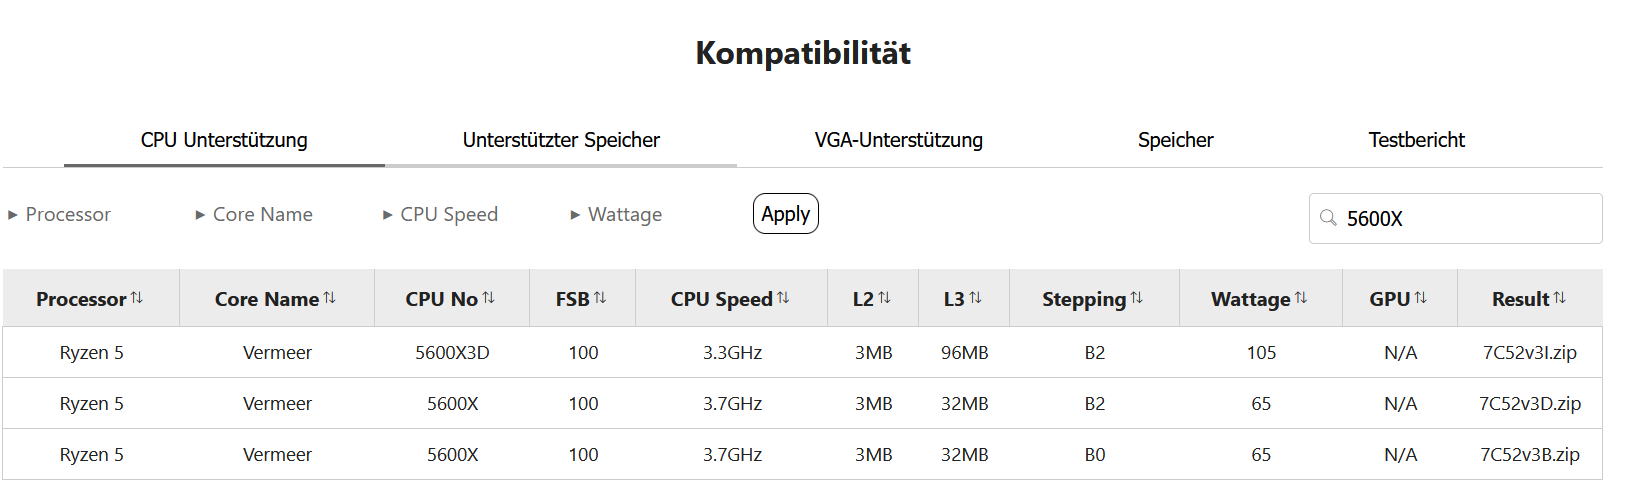Open the CPU Speed filter
1637x493 pixels.
(440, 215)
